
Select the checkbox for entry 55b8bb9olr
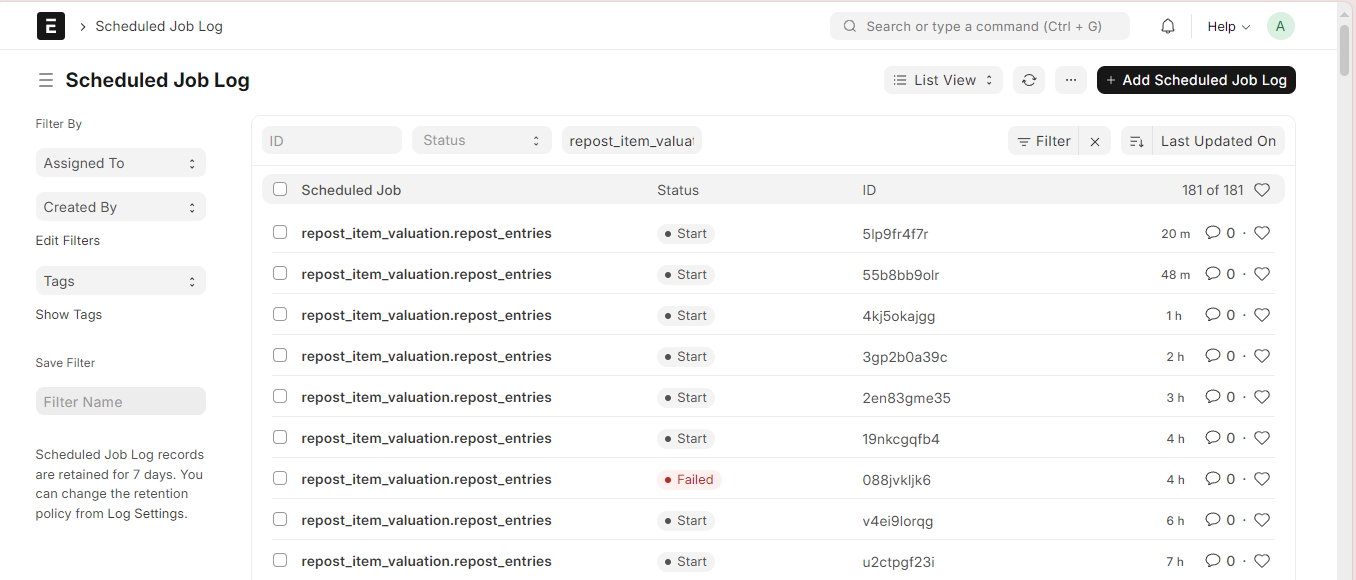(280, 273)
